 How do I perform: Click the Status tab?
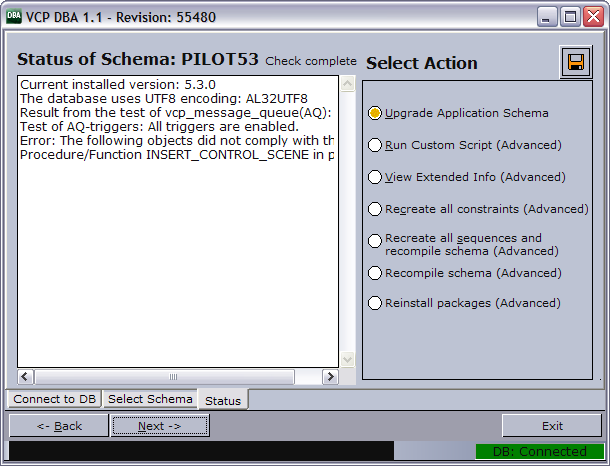222,400
